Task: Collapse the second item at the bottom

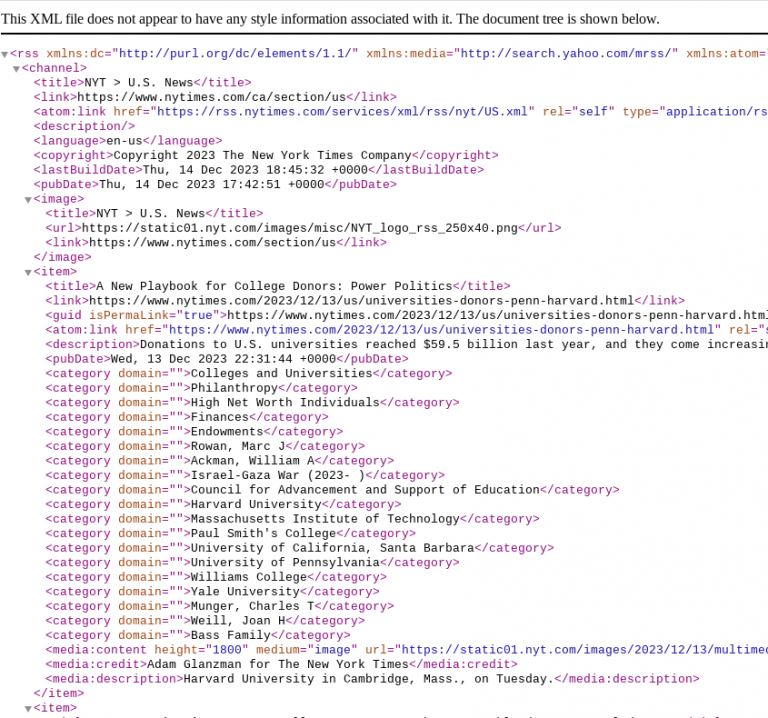Action: coord(28,708)
